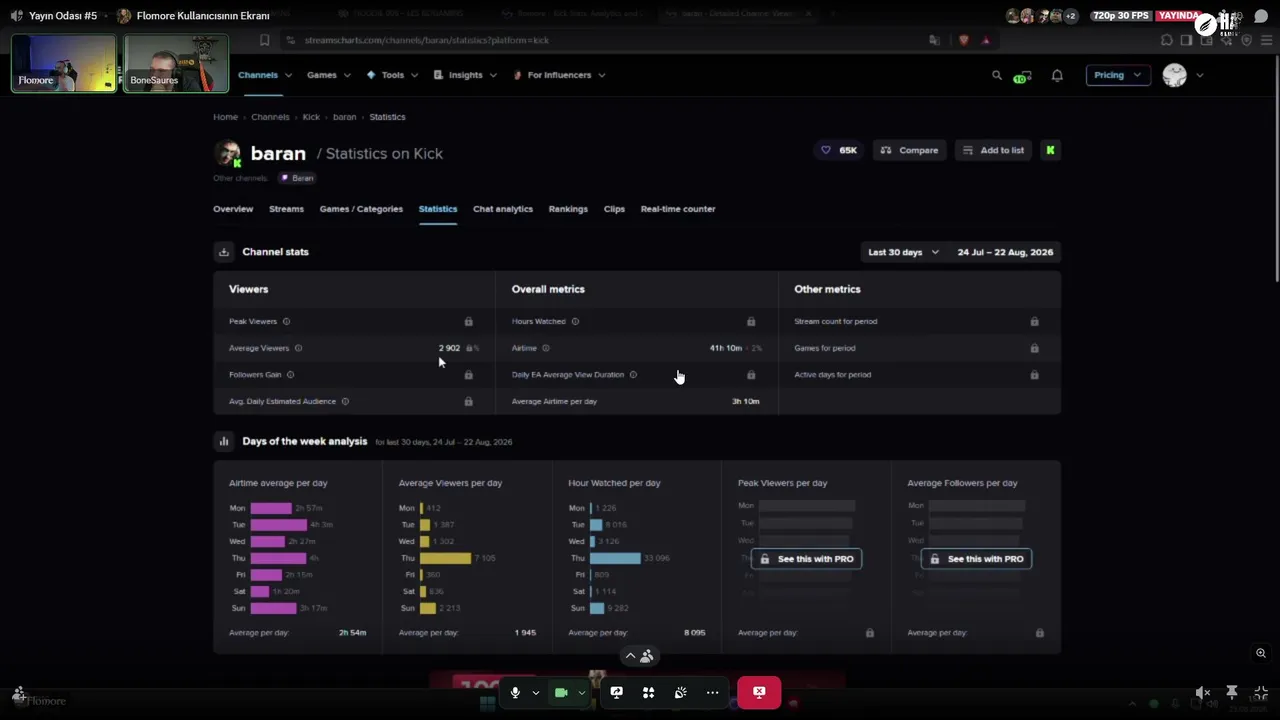1280x720 pixels.
Task: Click the 24 Jul – 22 Aug, 2026 date range
Action: (1005, 252)
